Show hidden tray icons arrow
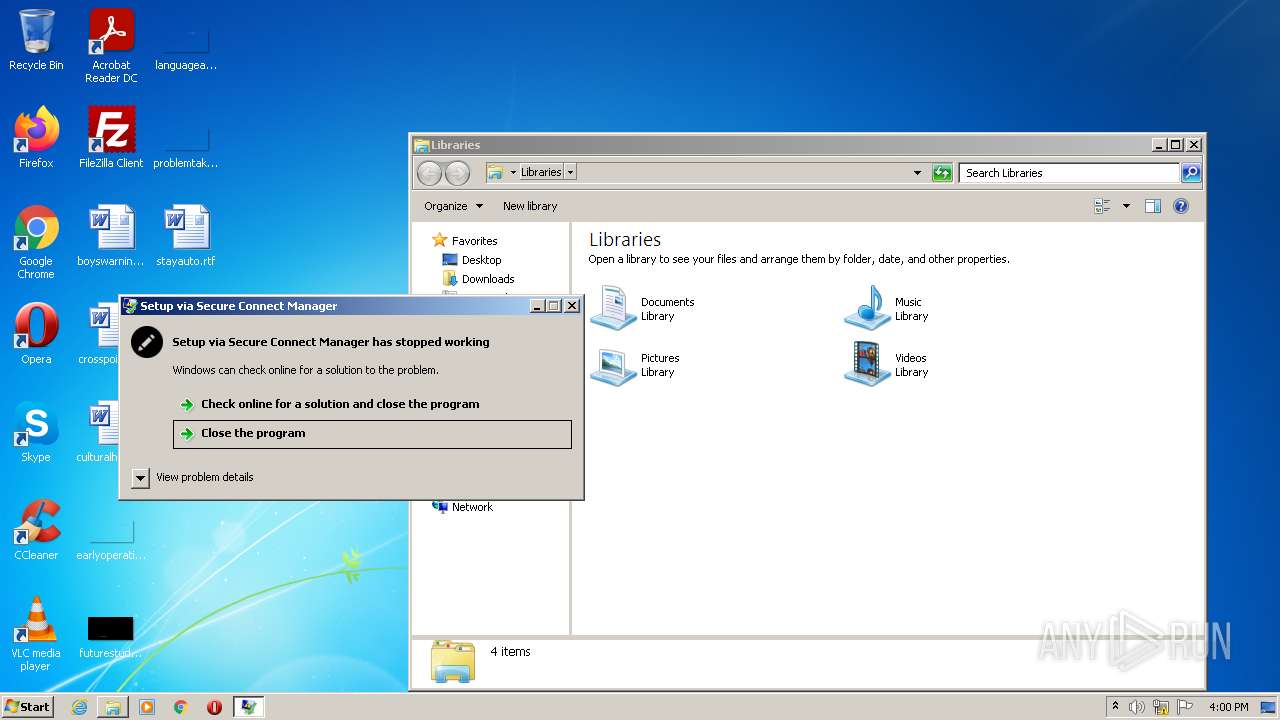The image size is (1280, 720). tap(1115, 707)
